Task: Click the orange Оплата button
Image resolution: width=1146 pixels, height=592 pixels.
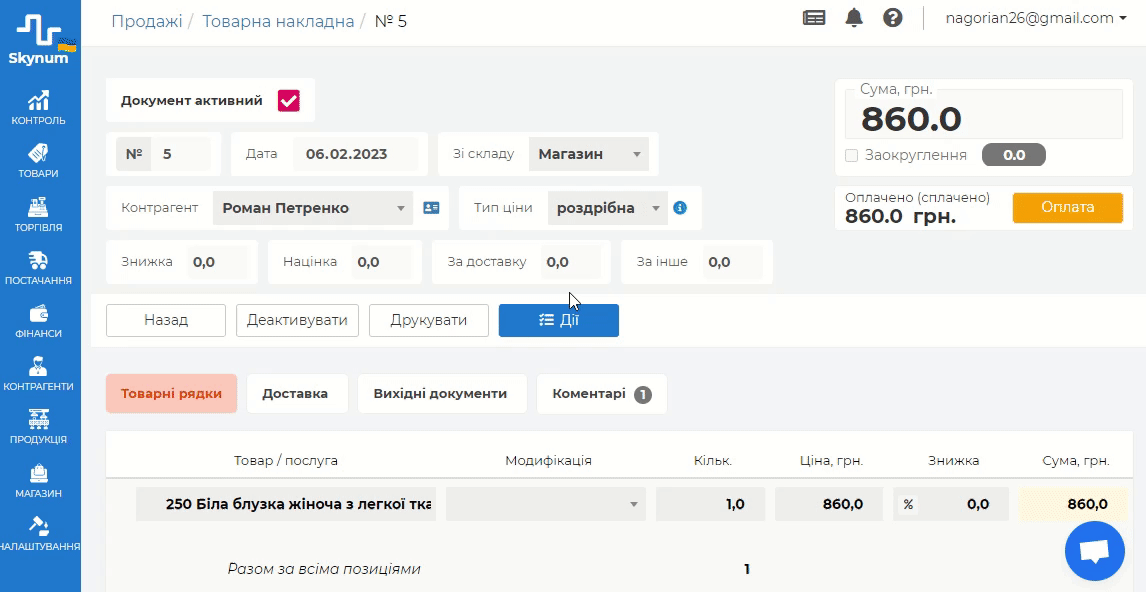Action: [x=1067, y=207]
